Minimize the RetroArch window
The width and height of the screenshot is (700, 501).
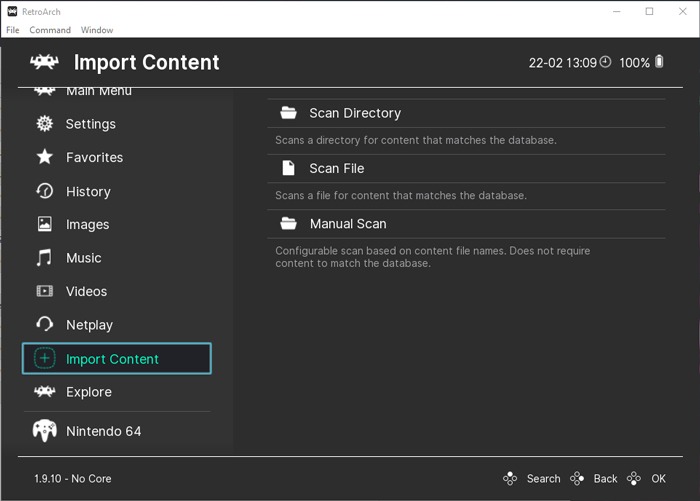click(x=617, y=12)
